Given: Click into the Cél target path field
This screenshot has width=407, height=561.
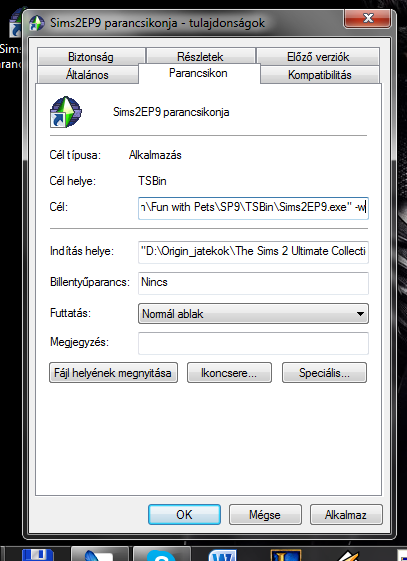Looking at the screenshot, I should 253,208.
